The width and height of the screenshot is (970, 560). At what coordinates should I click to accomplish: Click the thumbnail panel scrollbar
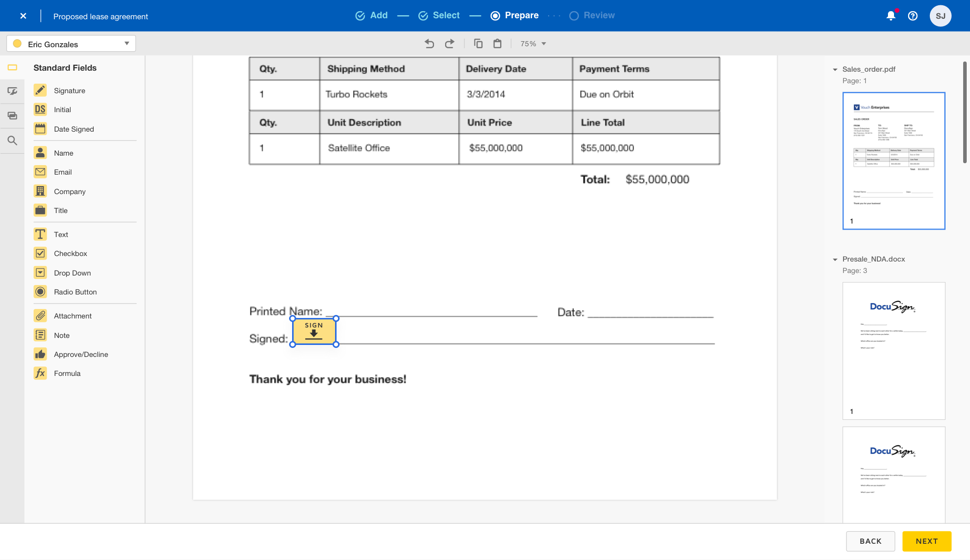[964, 111]
